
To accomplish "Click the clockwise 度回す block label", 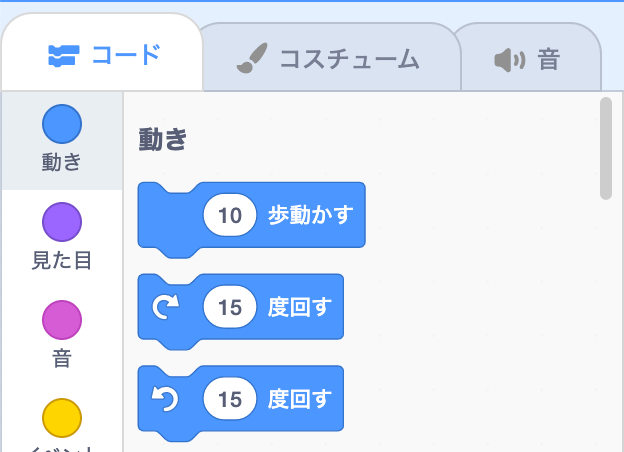I will [x=299, y=307].
